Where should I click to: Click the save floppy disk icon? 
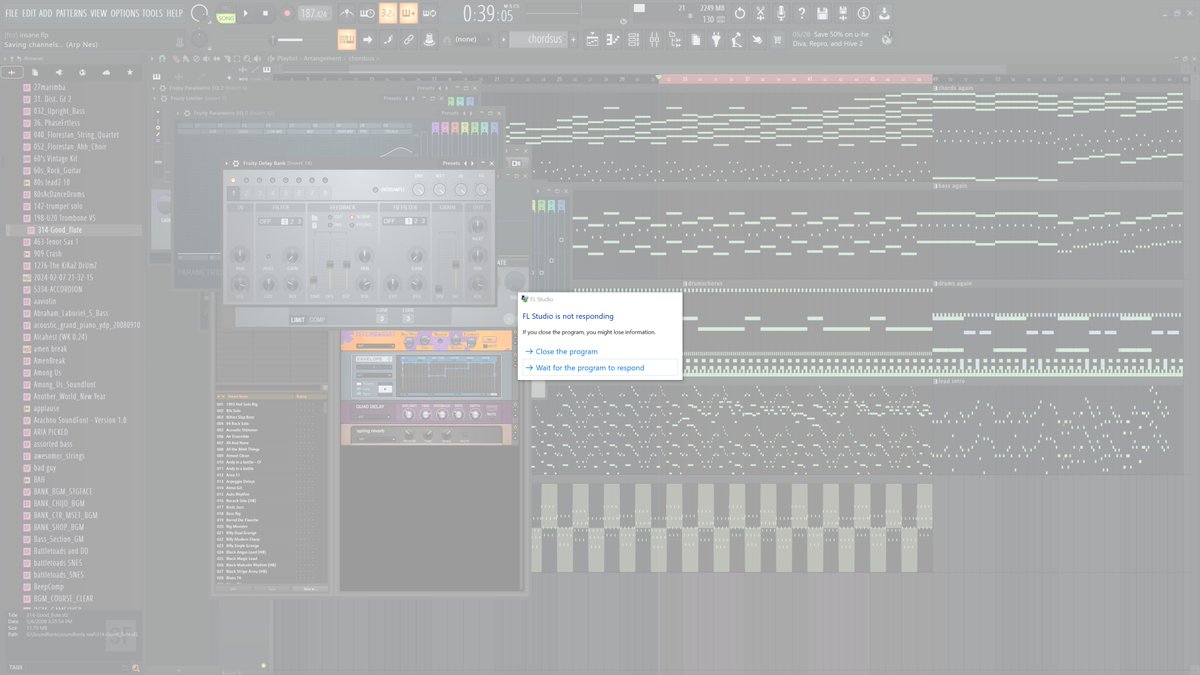[821, 13]
